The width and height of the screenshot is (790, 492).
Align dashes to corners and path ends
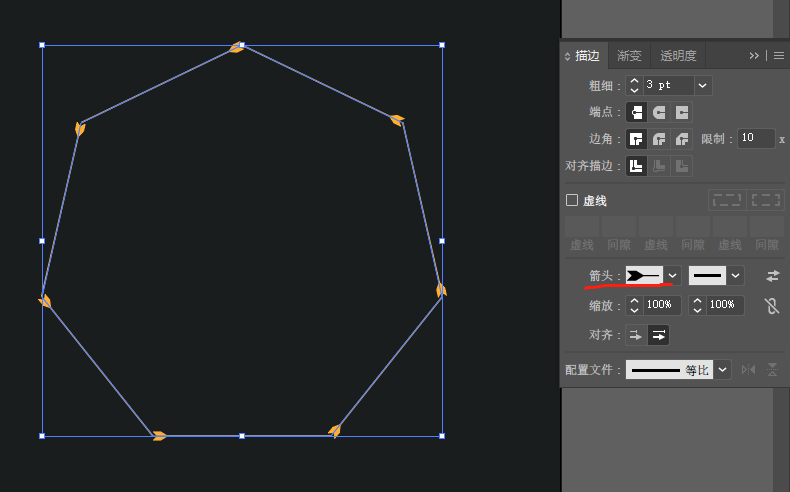(766, 200)
